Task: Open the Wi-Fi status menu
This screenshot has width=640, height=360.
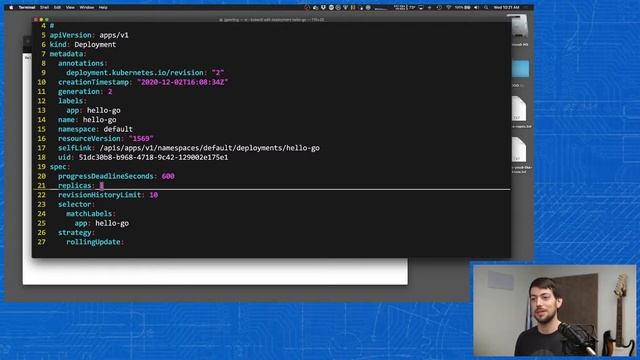Action: click(x=449, y=7)
